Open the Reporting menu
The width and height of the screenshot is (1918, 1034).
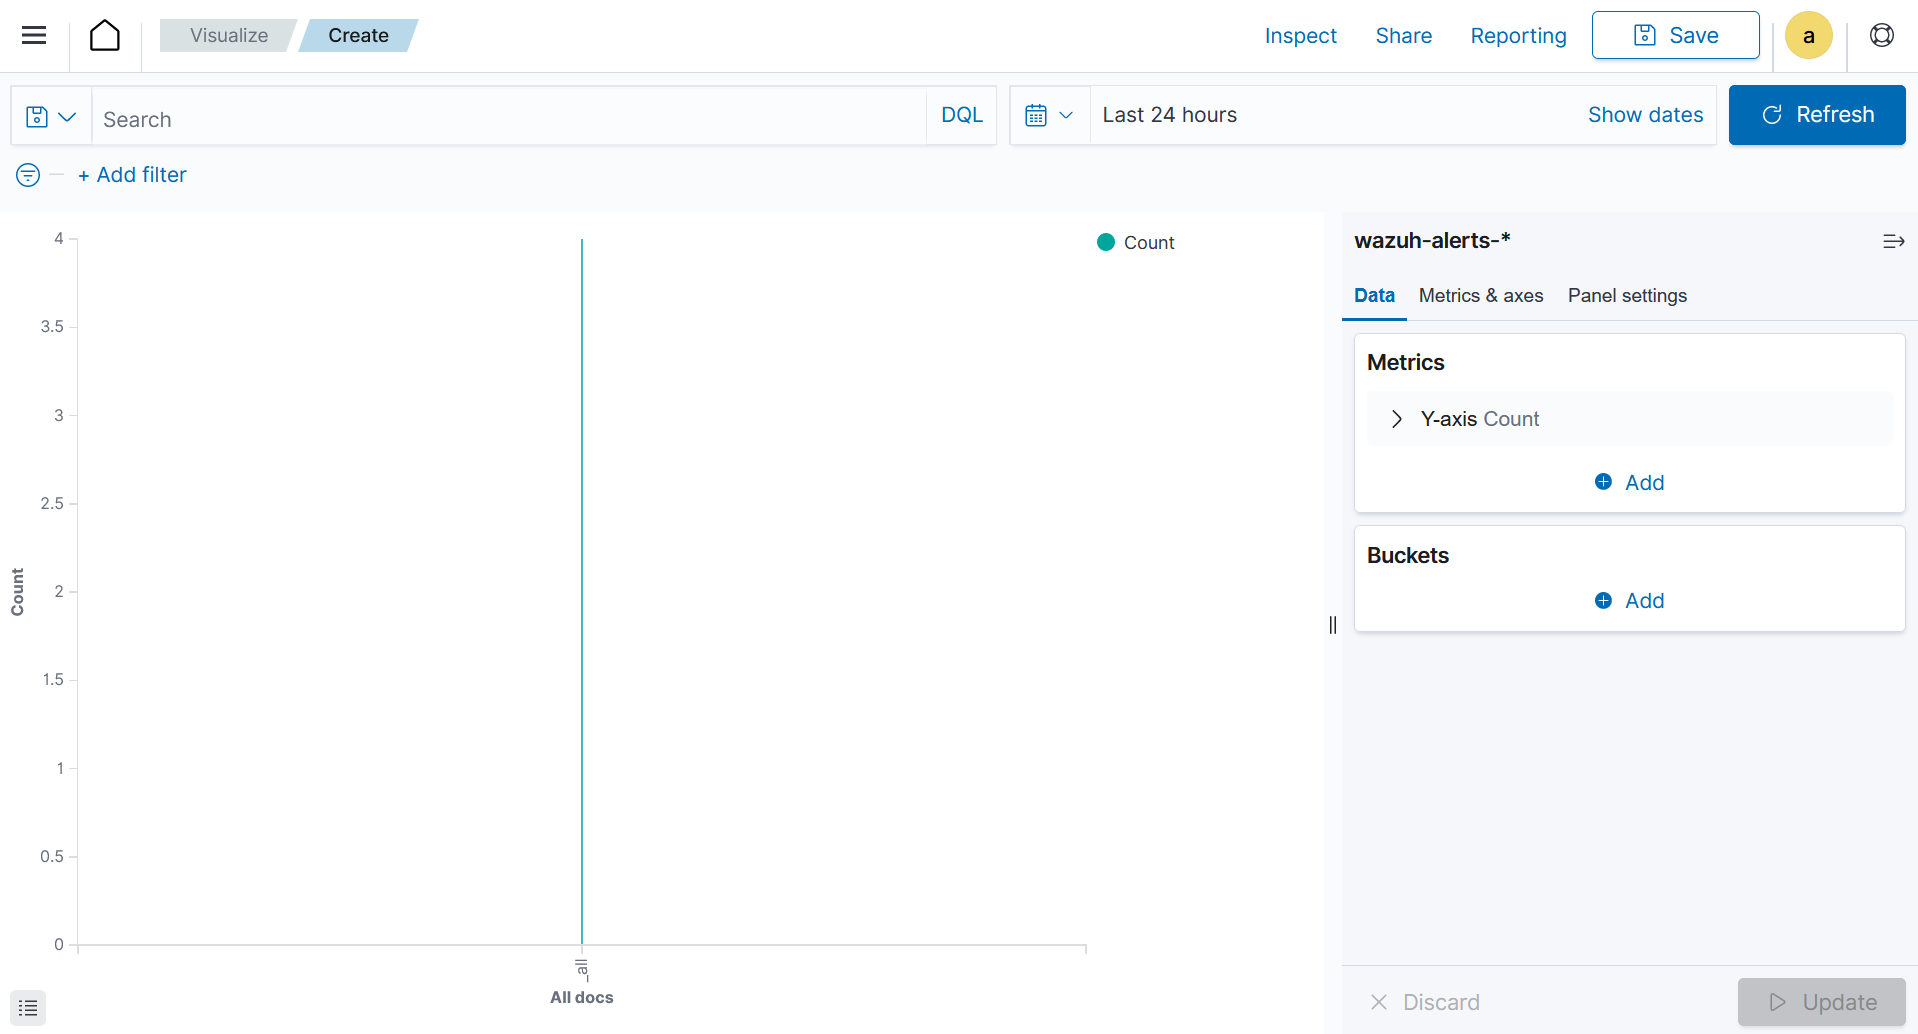coord(1518,36)
